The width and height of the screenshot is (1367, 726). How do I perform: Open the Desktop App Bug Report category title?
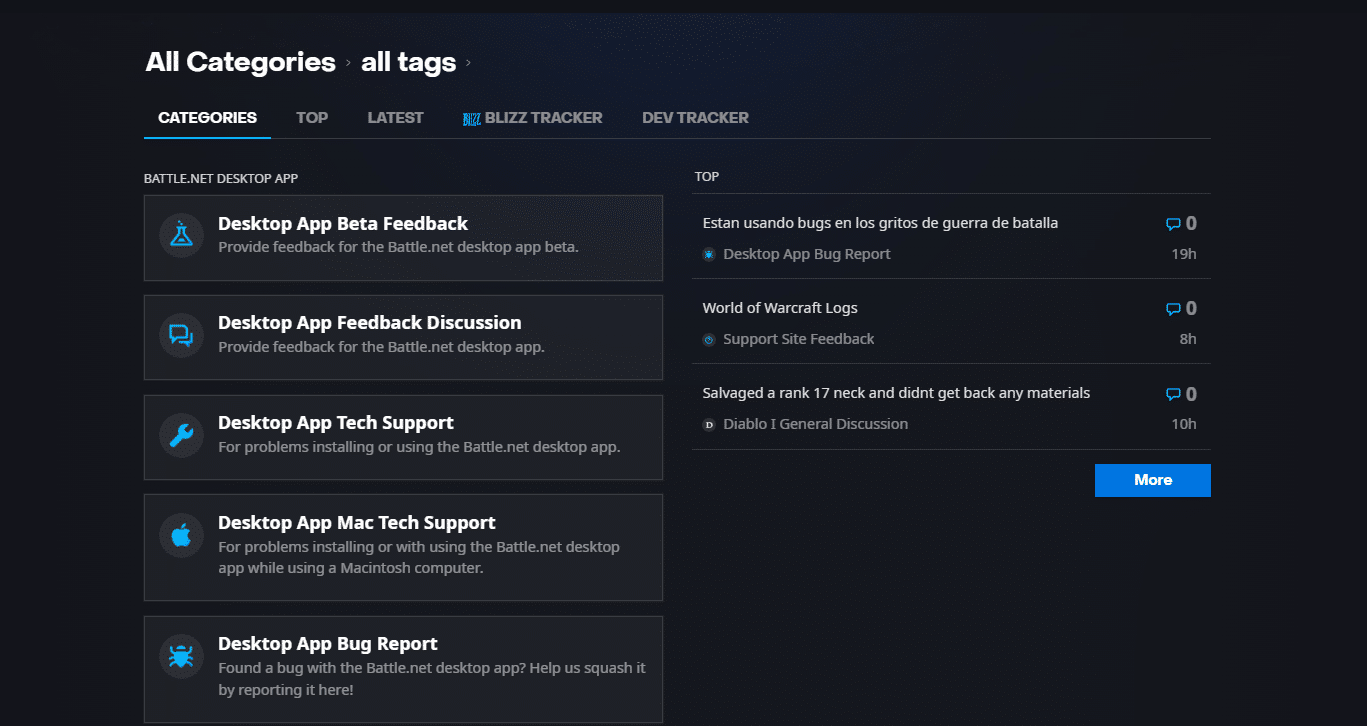[x=328, y=644]
